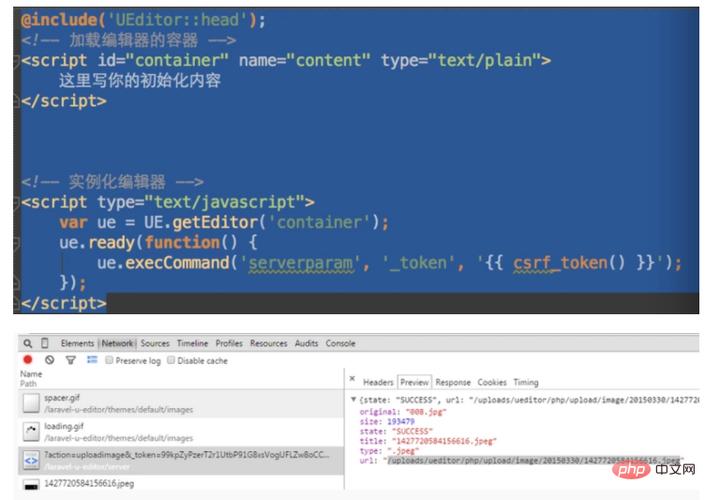The image size is (705, 500).
Task: Click the highlighted url /uploads/ueditor path value
Action: (x=534, y=460)
